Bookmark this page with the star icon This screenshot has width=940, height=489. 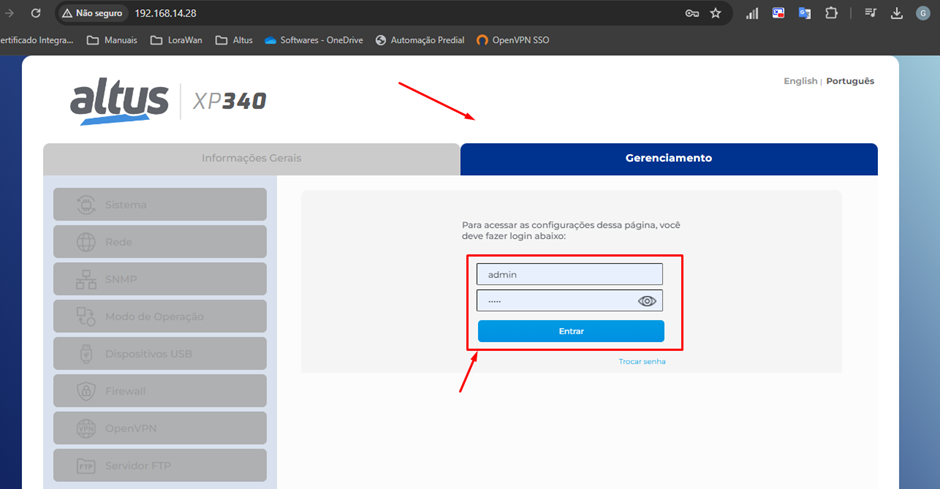tap(716, 14)
